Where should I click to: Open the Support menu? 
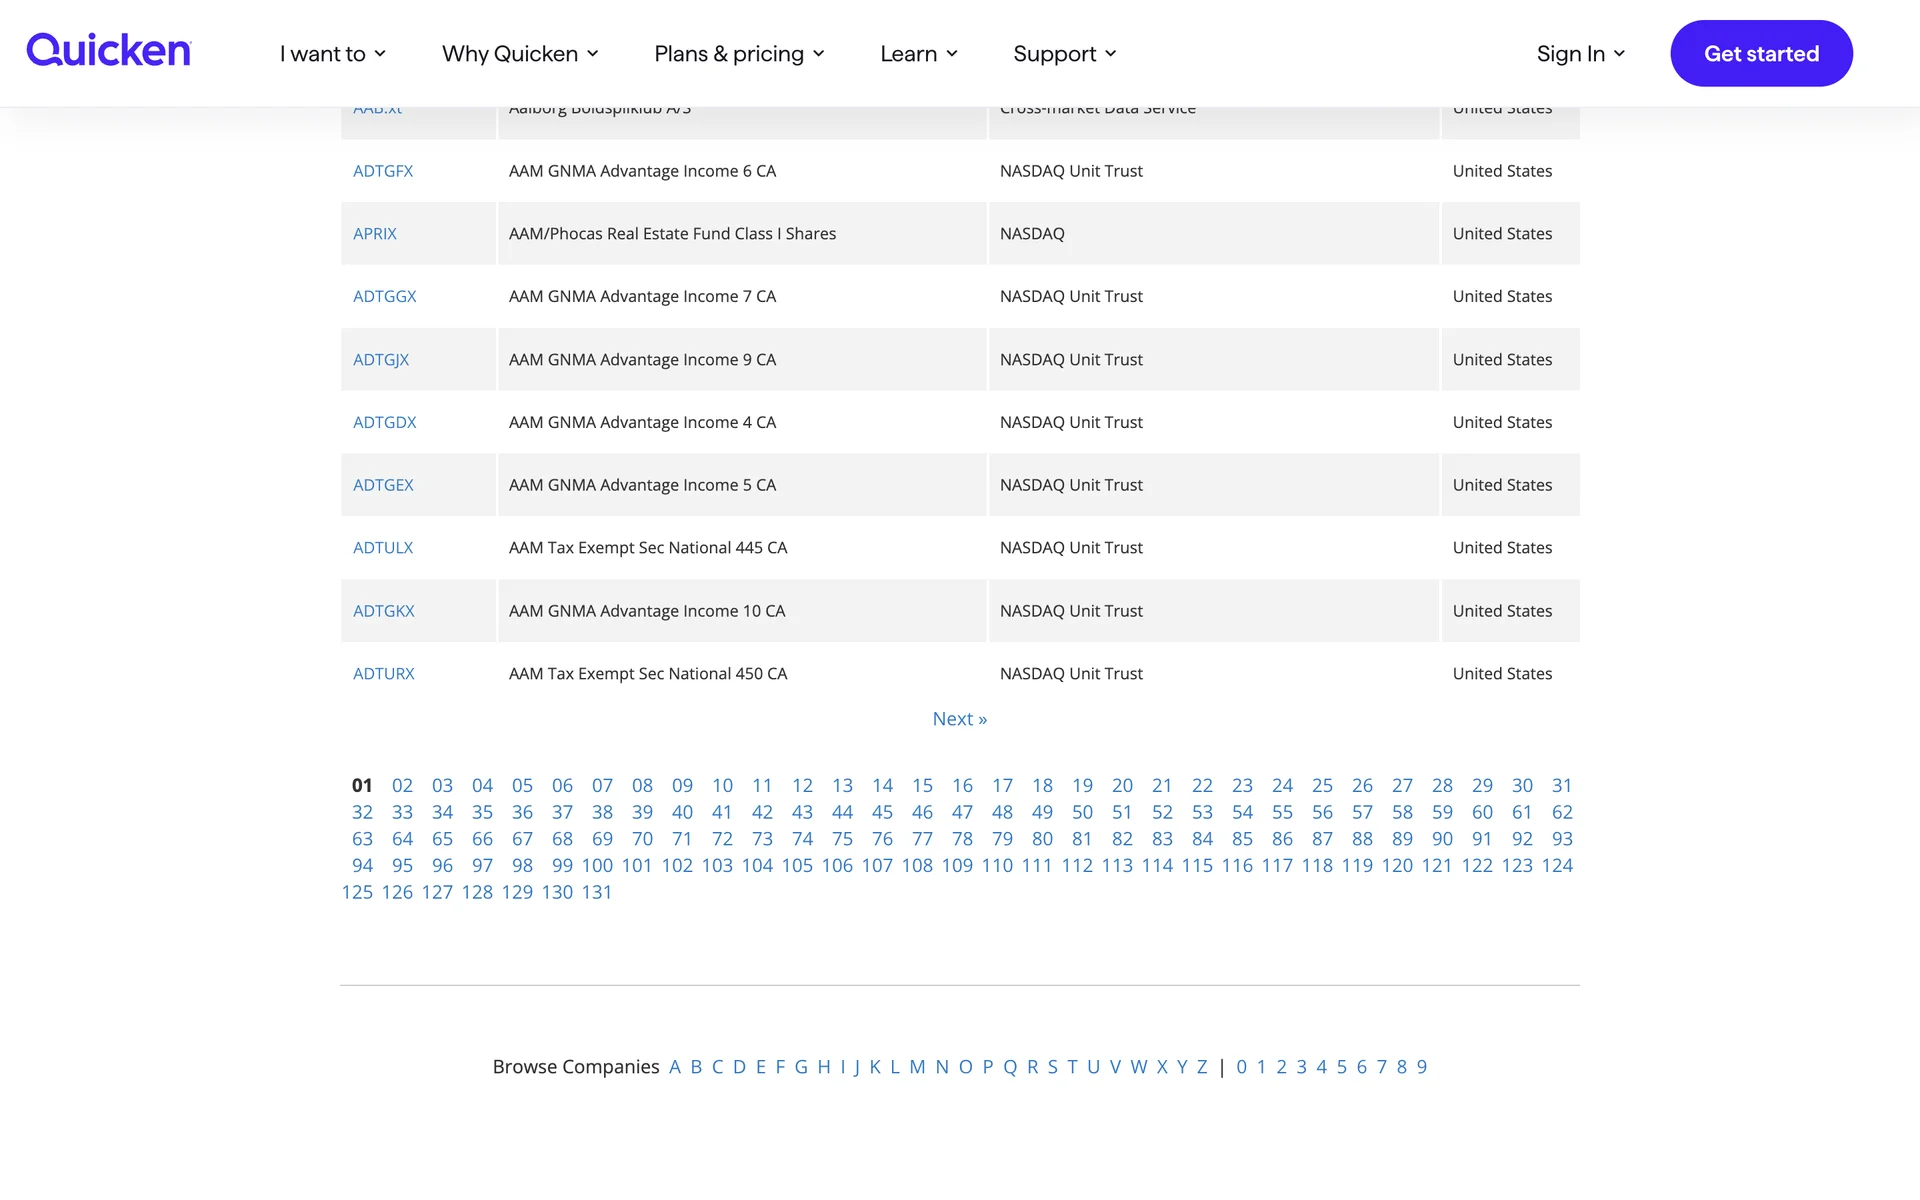pyautogui.click(x=1064, y=54)
